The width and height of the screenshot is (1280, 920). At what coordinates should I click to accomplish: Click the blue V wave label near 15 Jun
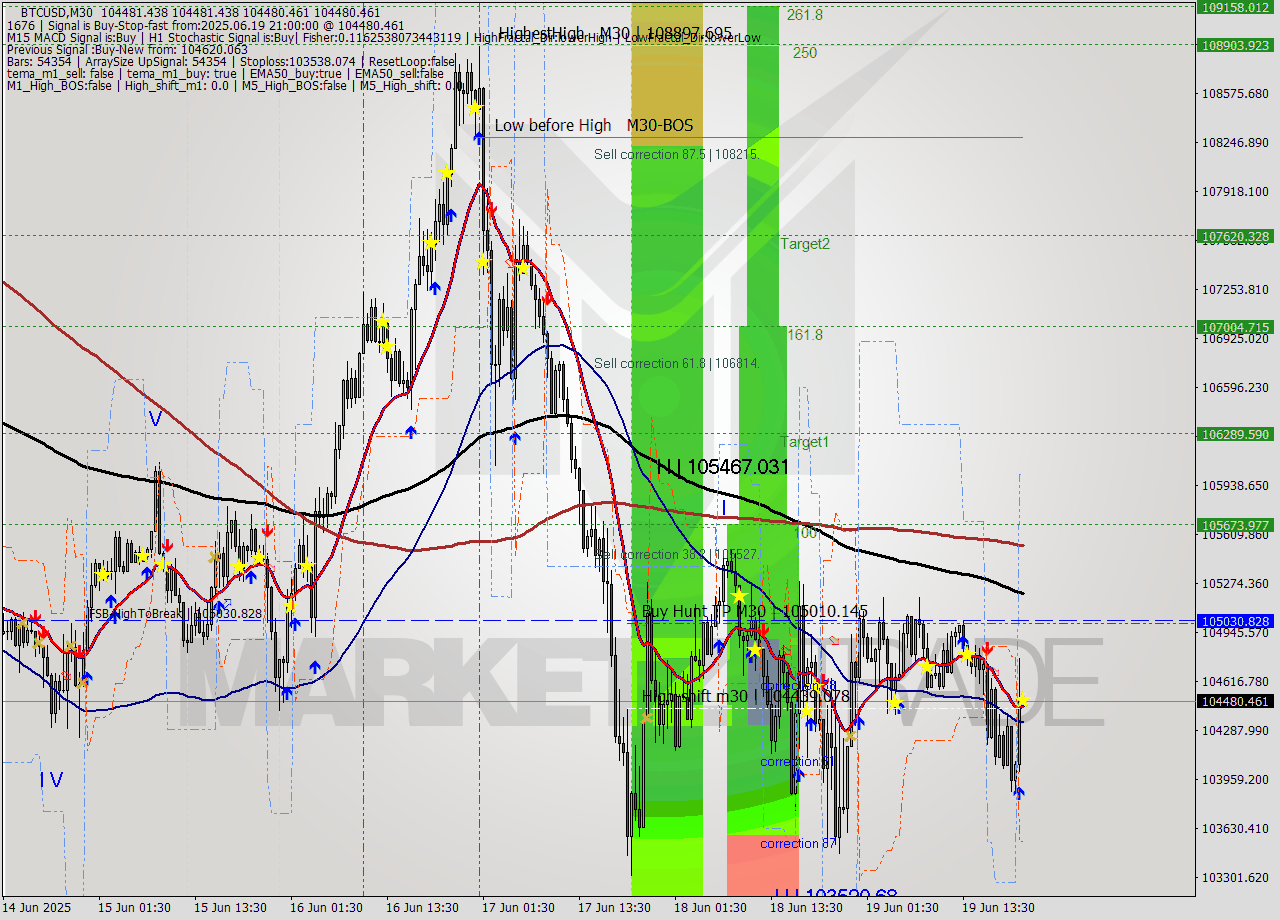coord(154,419)
